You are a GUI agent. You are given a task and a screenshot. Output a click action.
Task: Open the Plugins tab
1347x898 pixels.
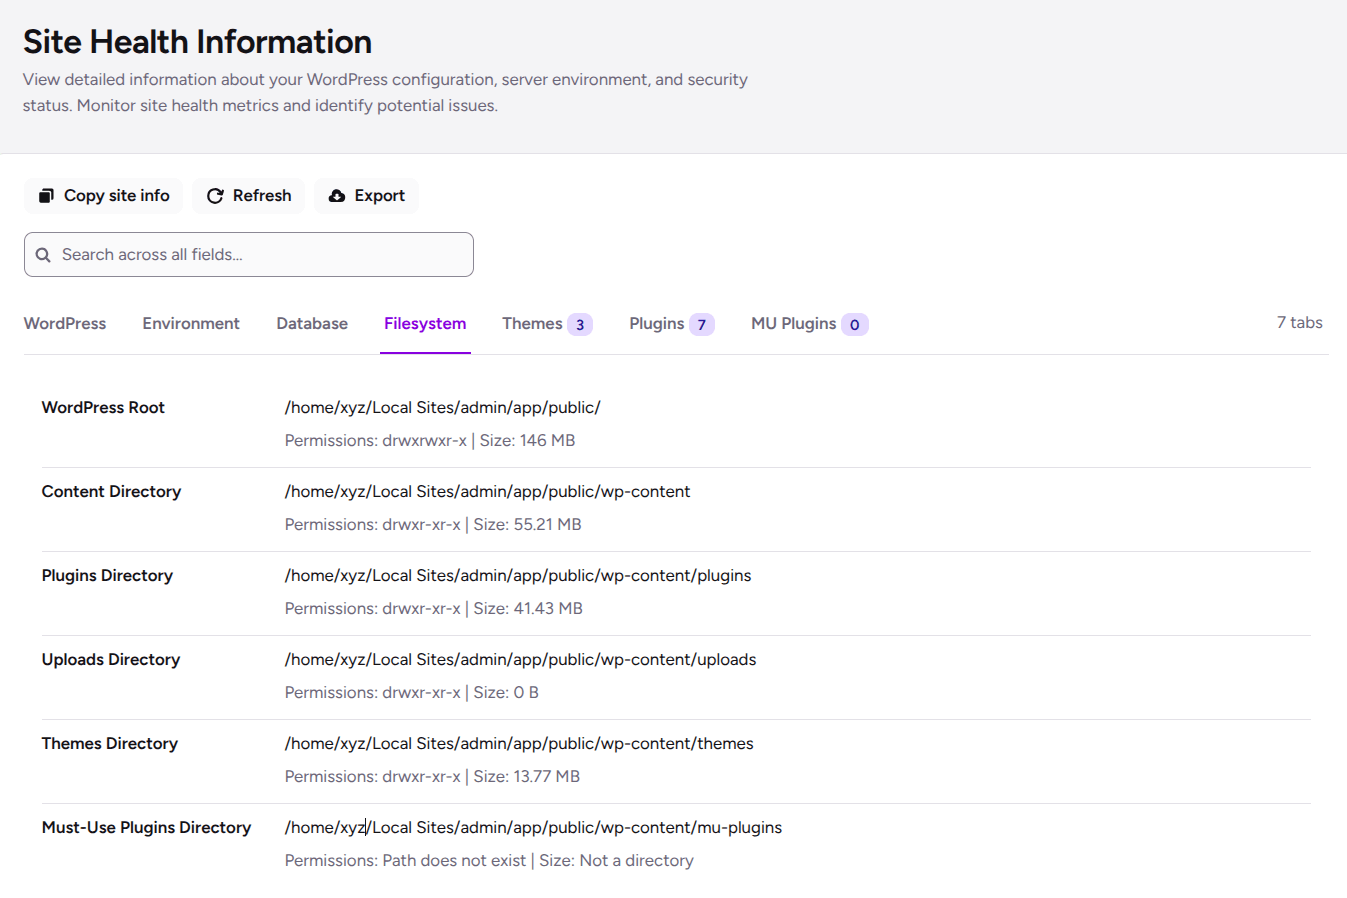[x=671, y=324]
